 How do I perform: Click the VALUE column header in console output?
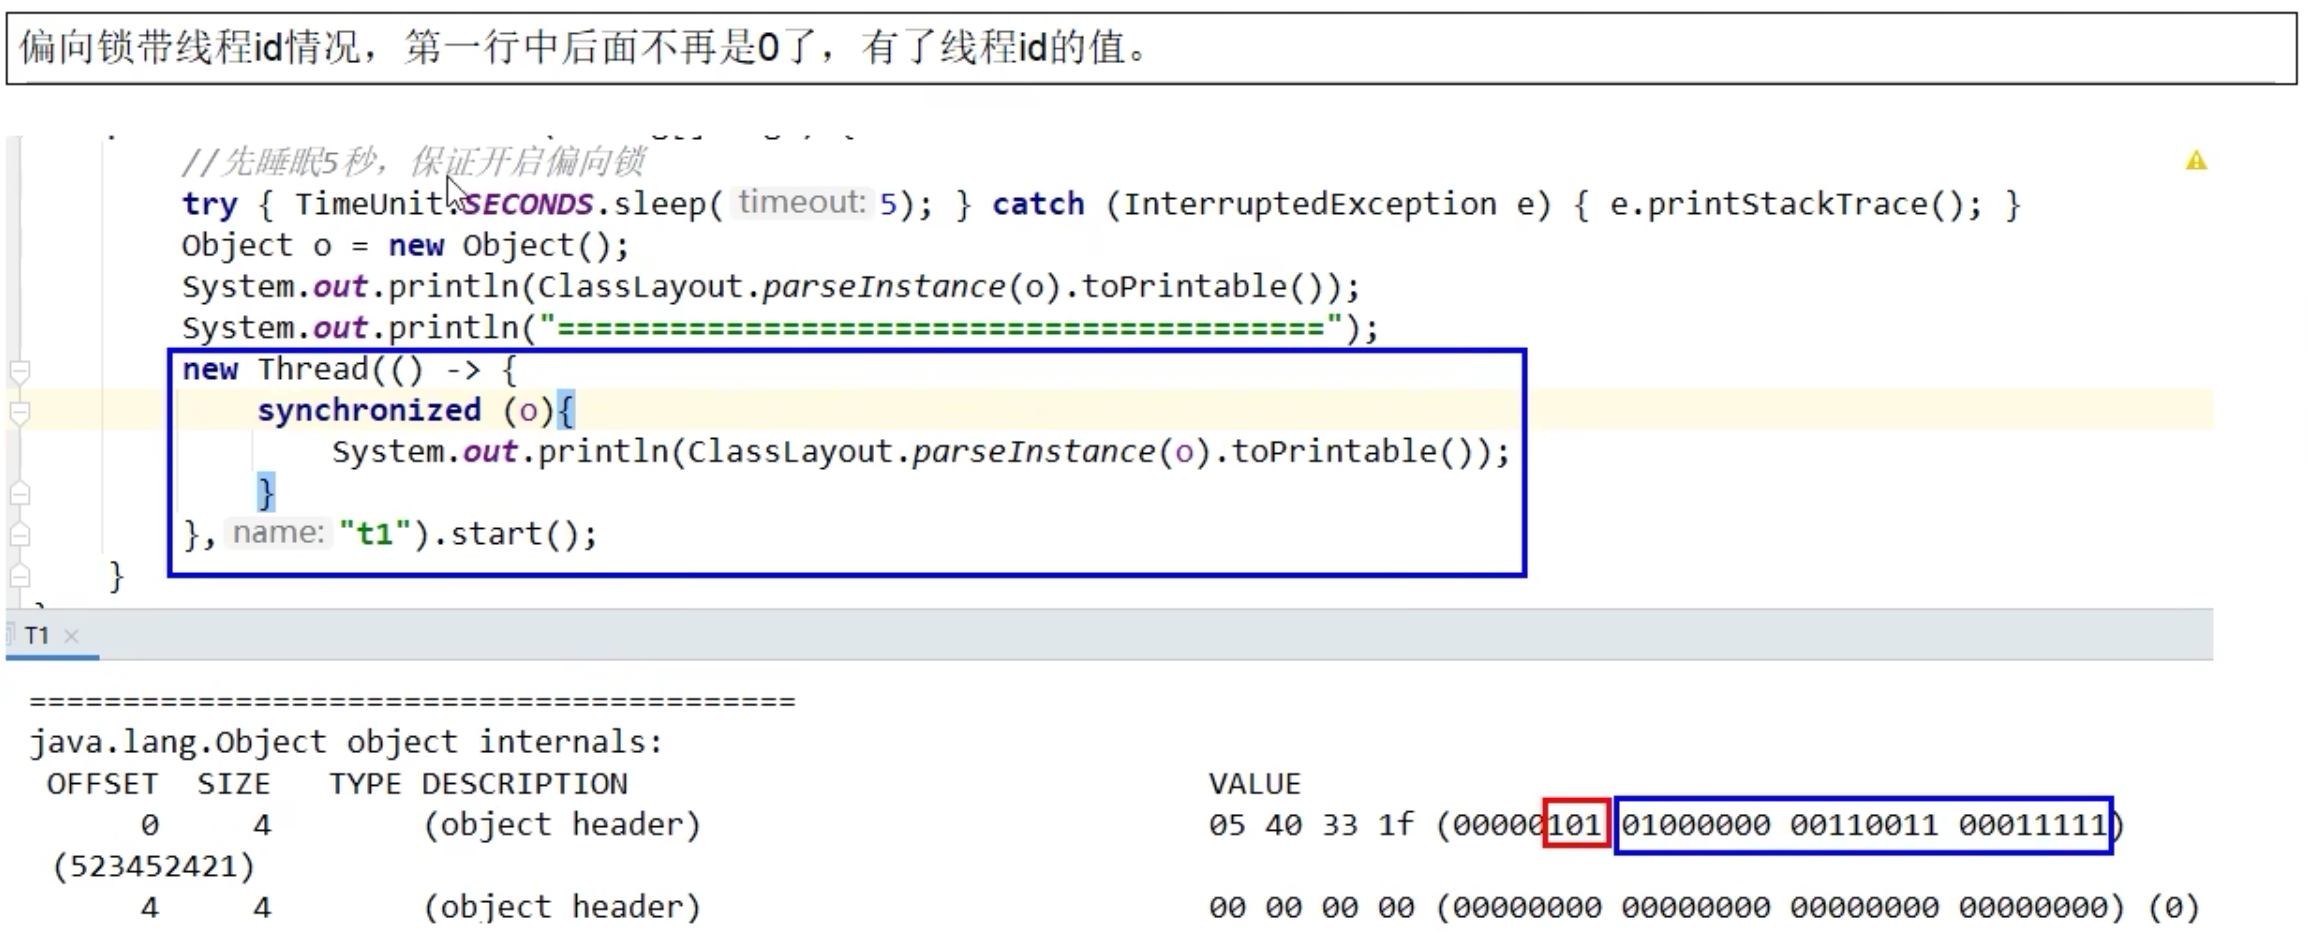1254,784
